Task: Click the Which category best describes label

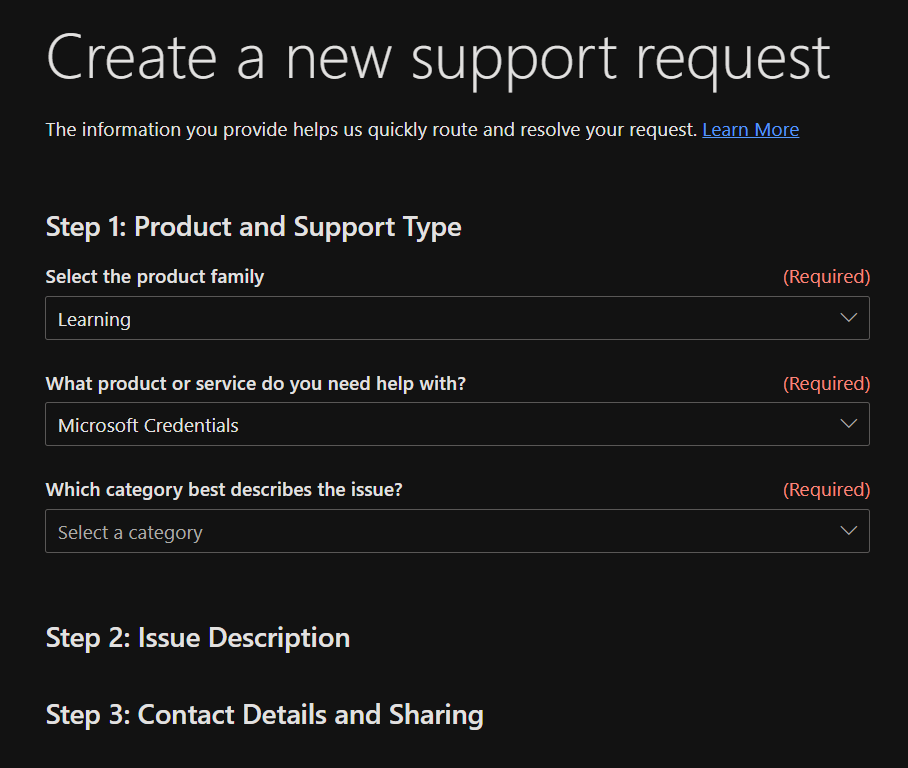Action: [x=224, y=490]
